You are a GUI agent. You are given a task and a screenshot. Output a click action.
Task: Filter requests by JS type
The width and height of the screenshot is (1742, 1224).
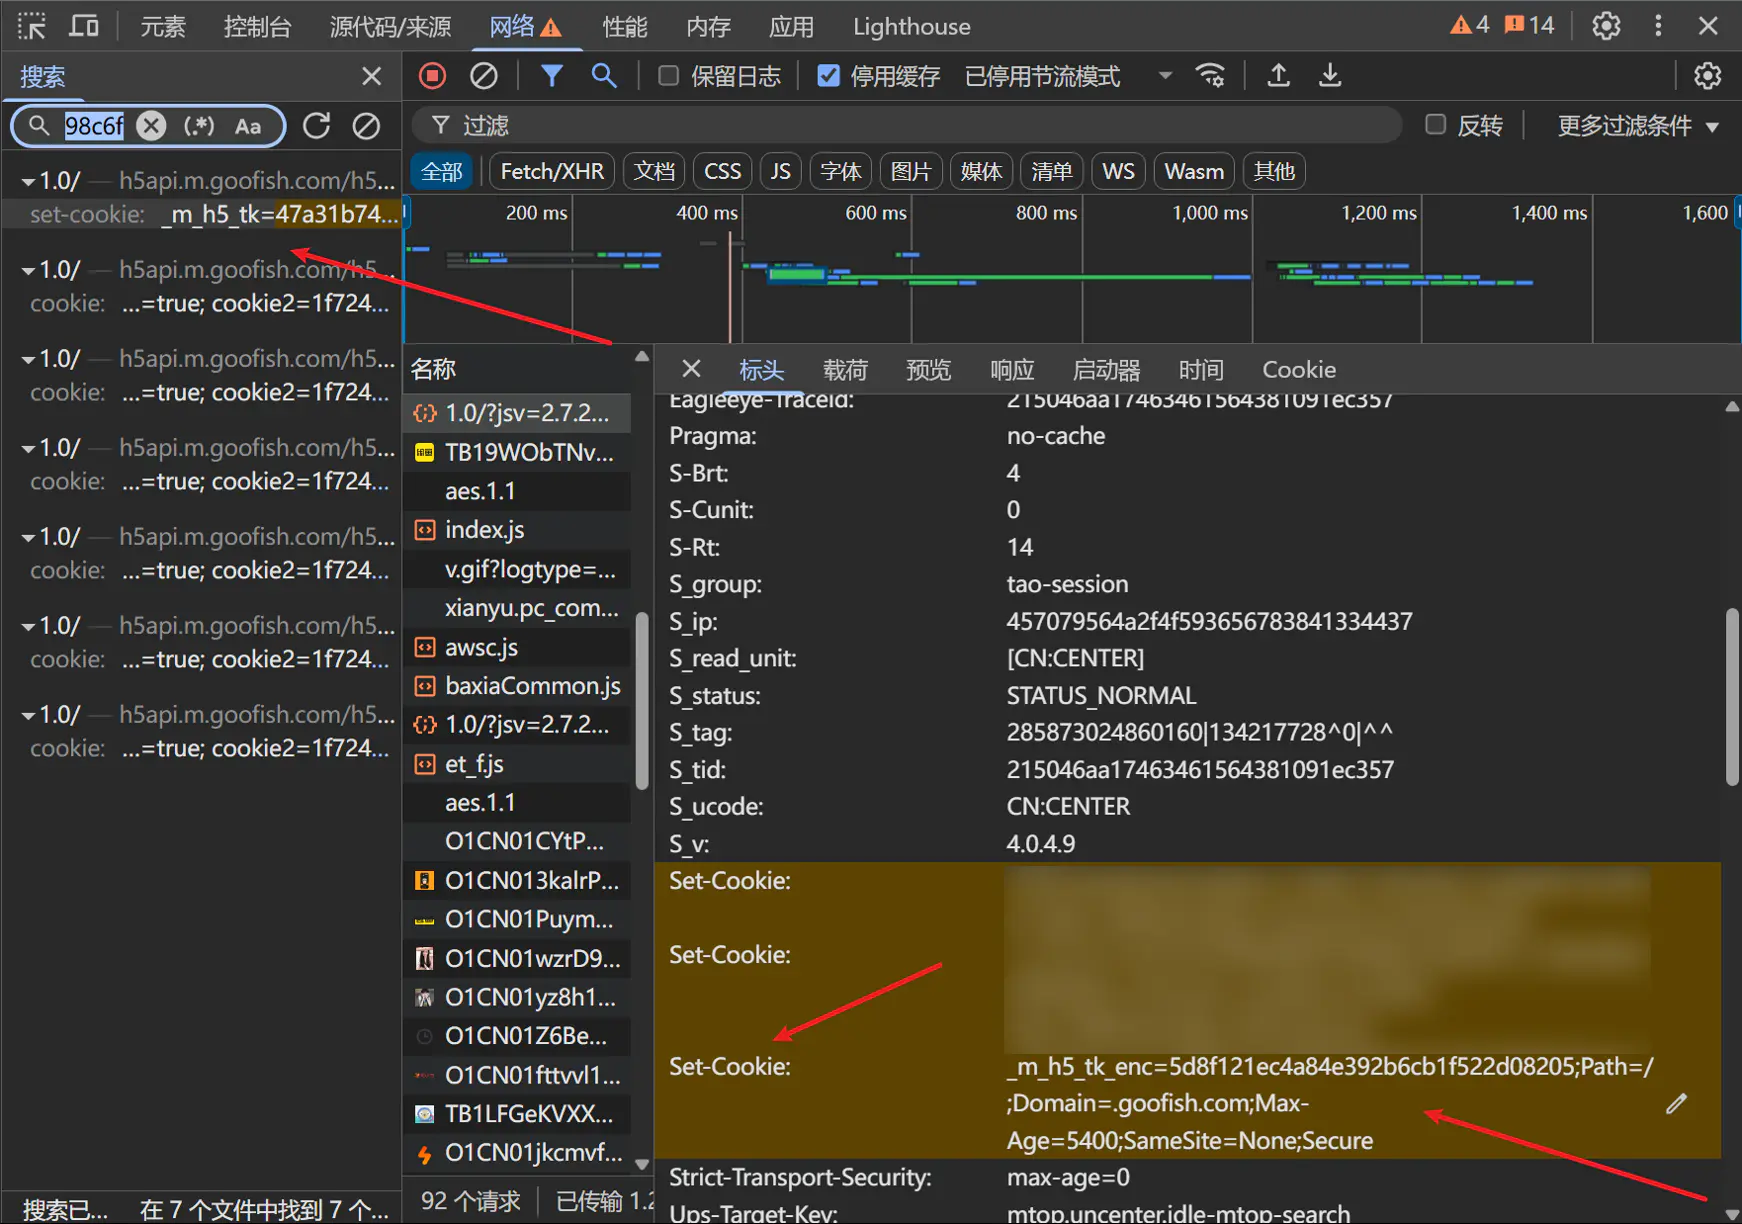click(x=780, y=172)
